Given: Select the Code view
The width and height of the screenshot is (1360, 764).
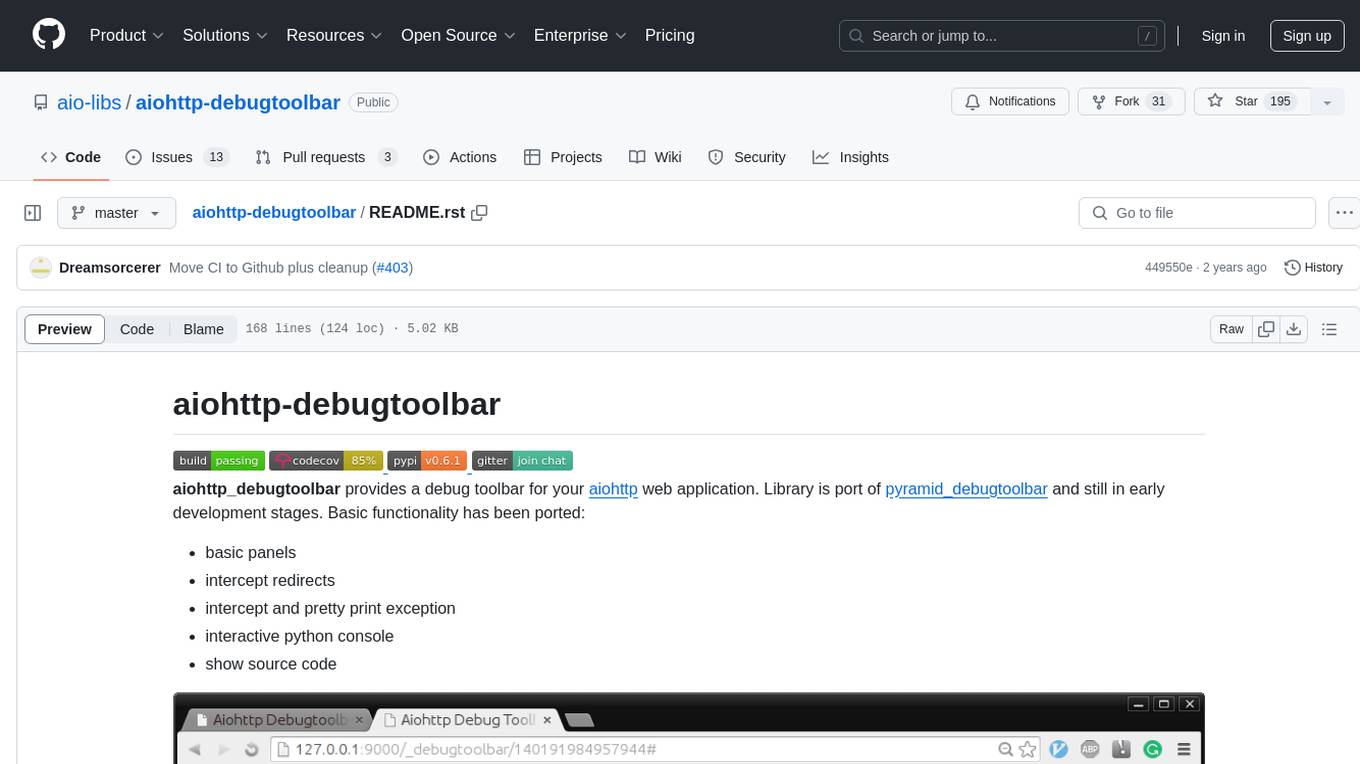Looking at the screenshot, I should tap(137, 329).
